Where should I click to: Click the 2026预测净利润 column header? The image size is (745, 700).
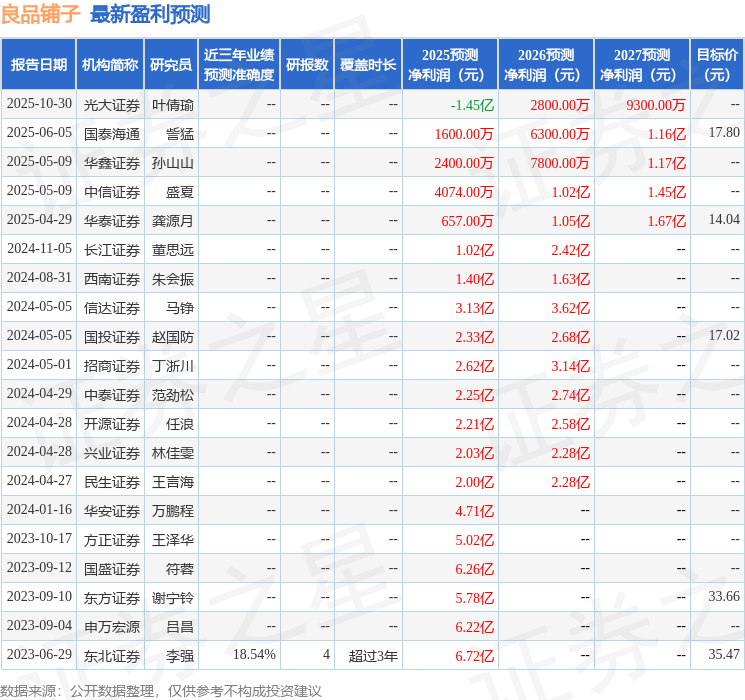(546, 64)
